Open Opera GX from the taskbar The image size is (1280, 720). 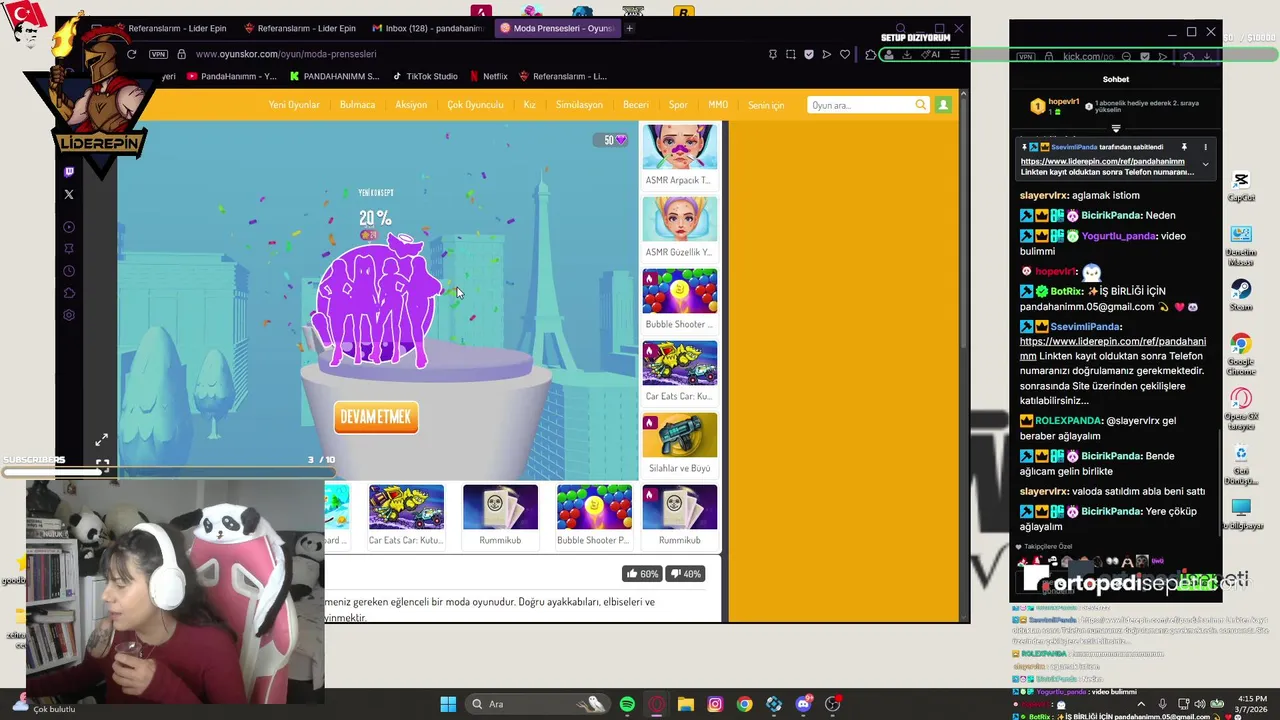(x=656, y=704)
